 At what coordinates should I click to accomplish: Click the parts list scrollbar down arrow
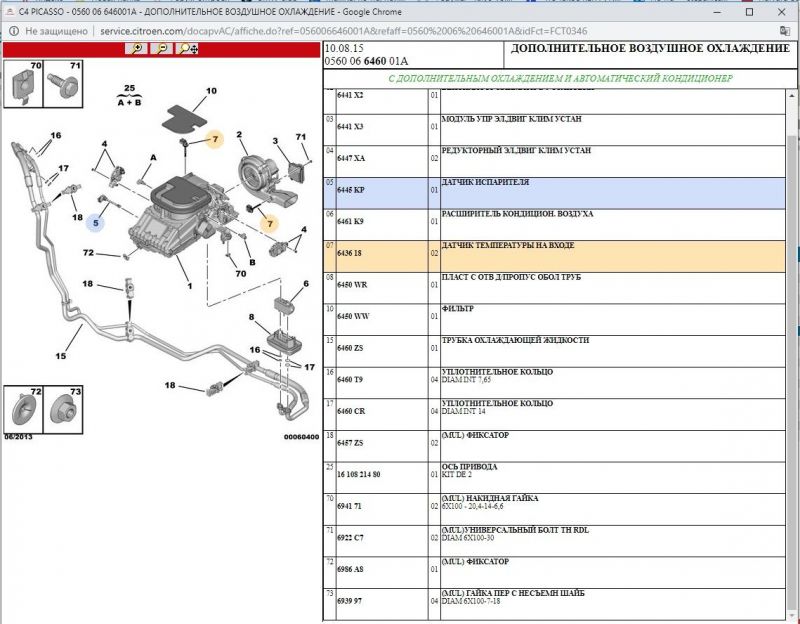pos(792,617)
